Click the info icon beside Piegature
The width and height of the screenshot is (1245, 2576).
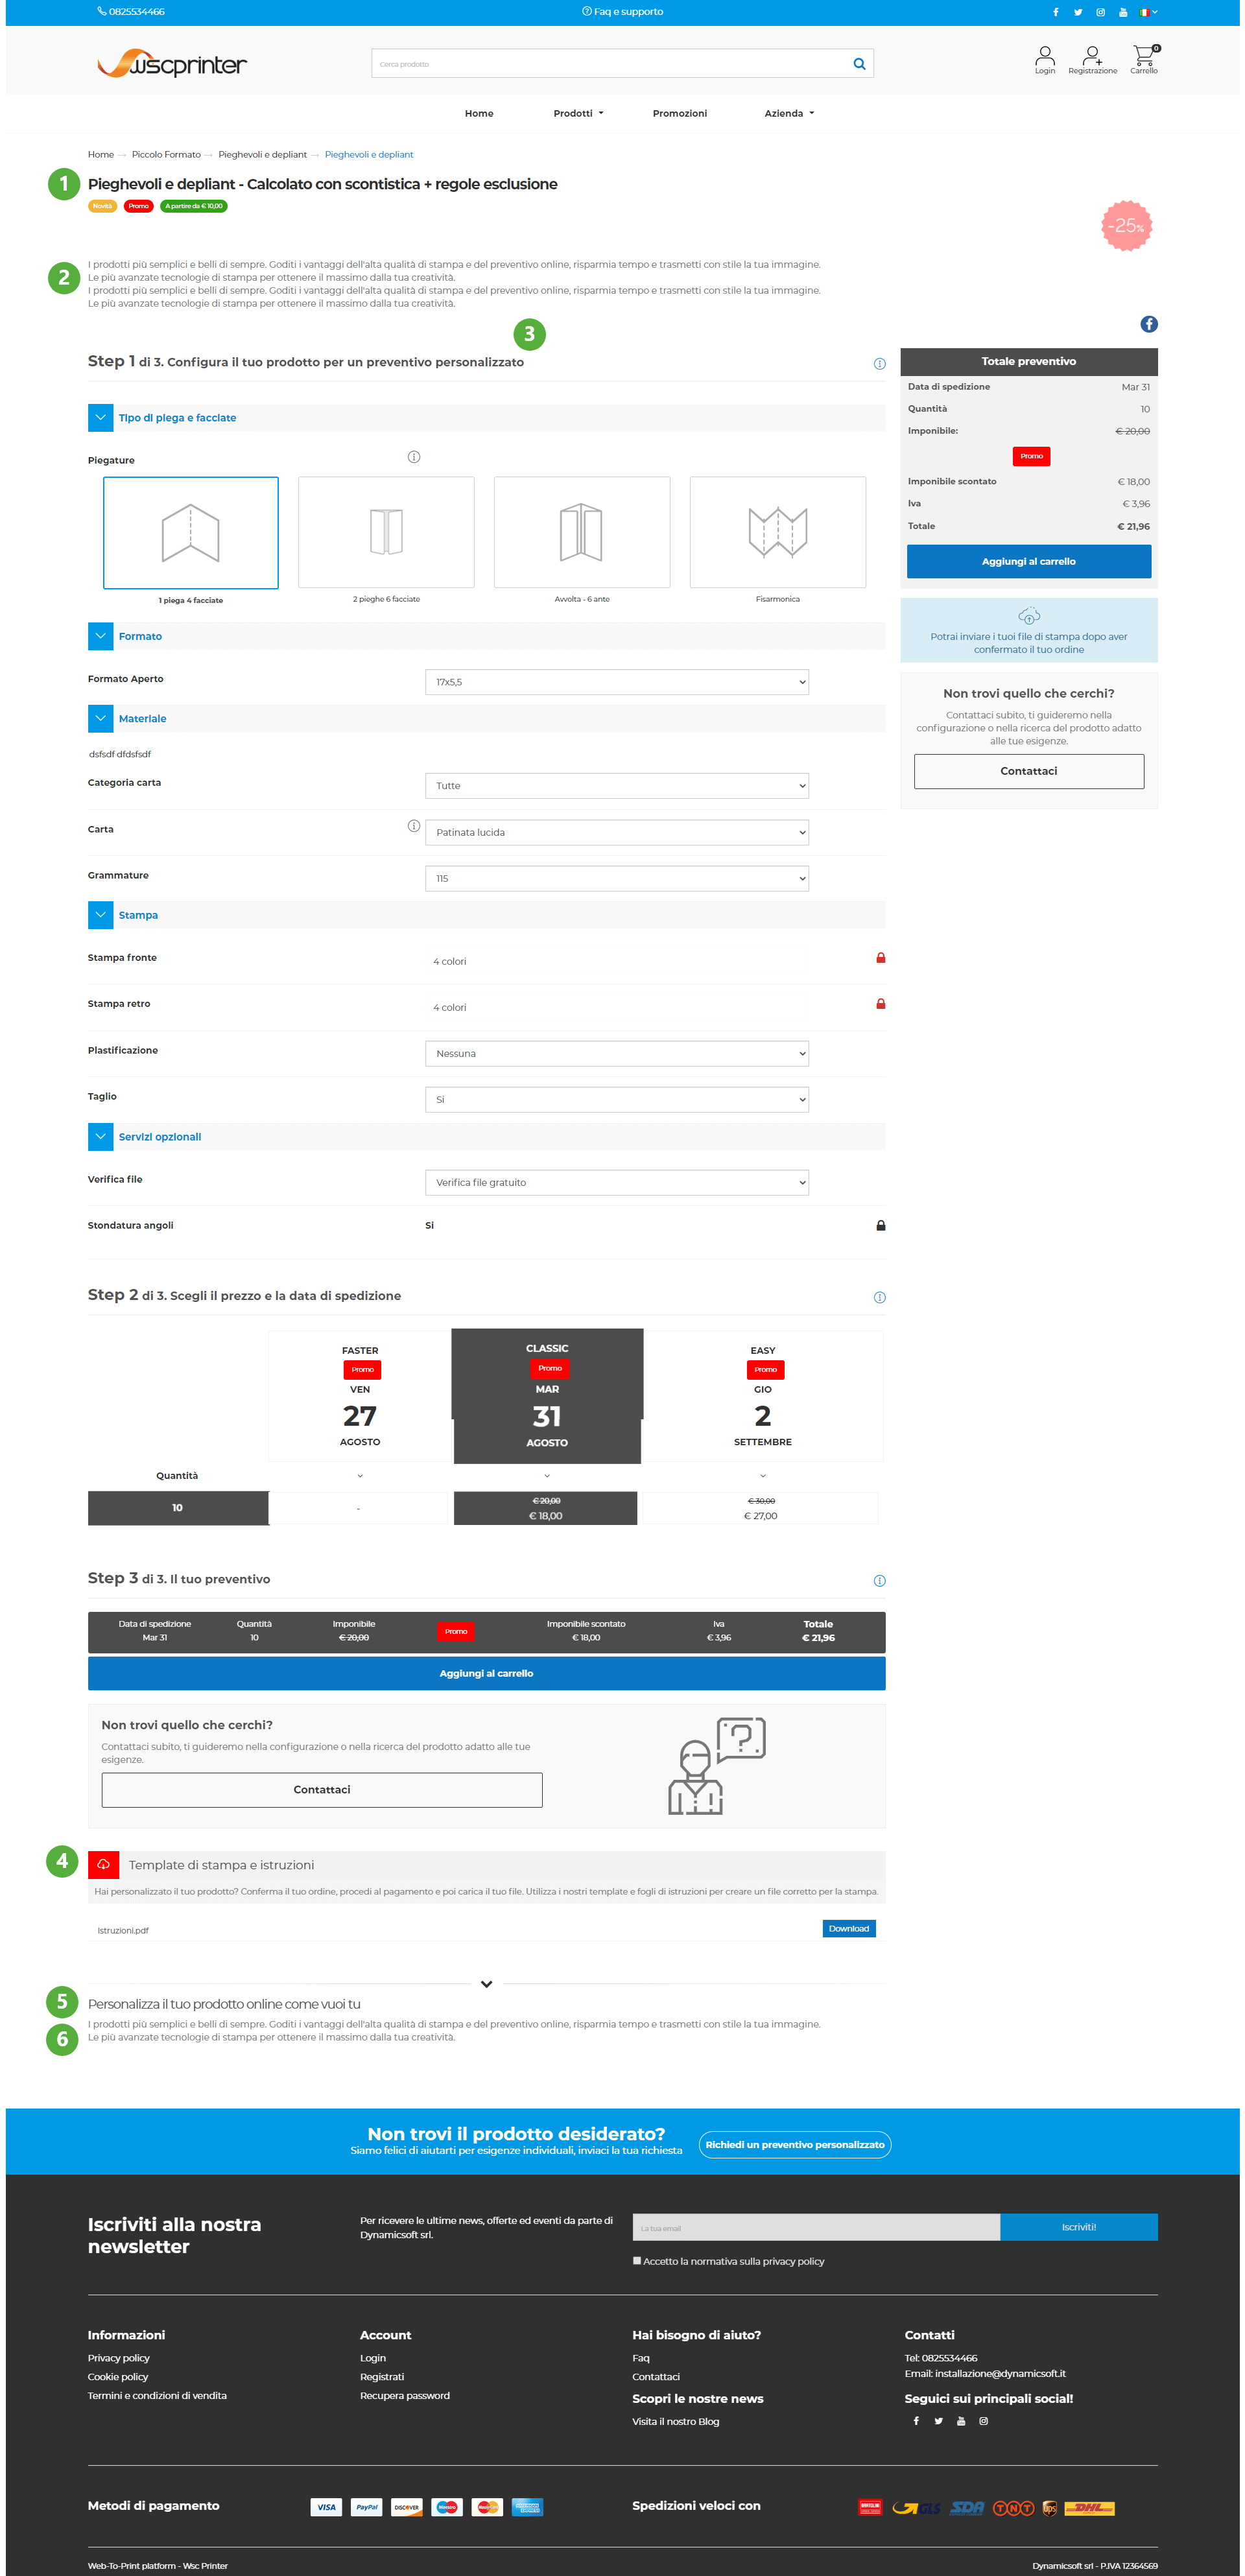click(x=413, y=457)
